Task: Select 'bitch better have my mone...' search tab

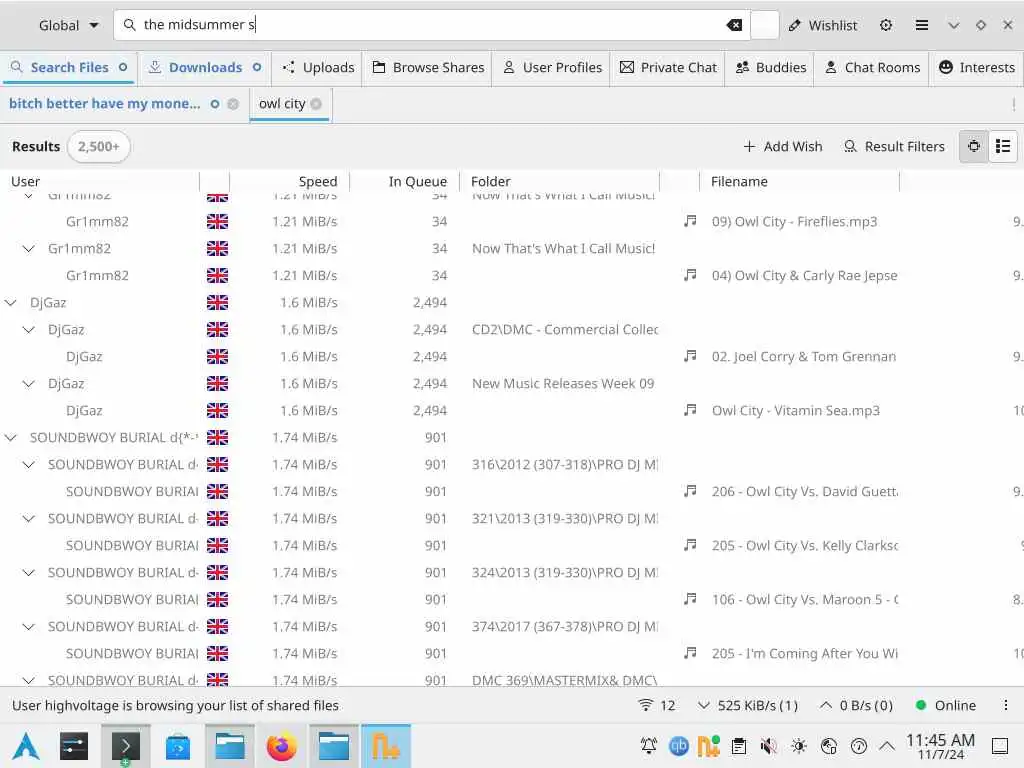Action: [x=104, y=104]
